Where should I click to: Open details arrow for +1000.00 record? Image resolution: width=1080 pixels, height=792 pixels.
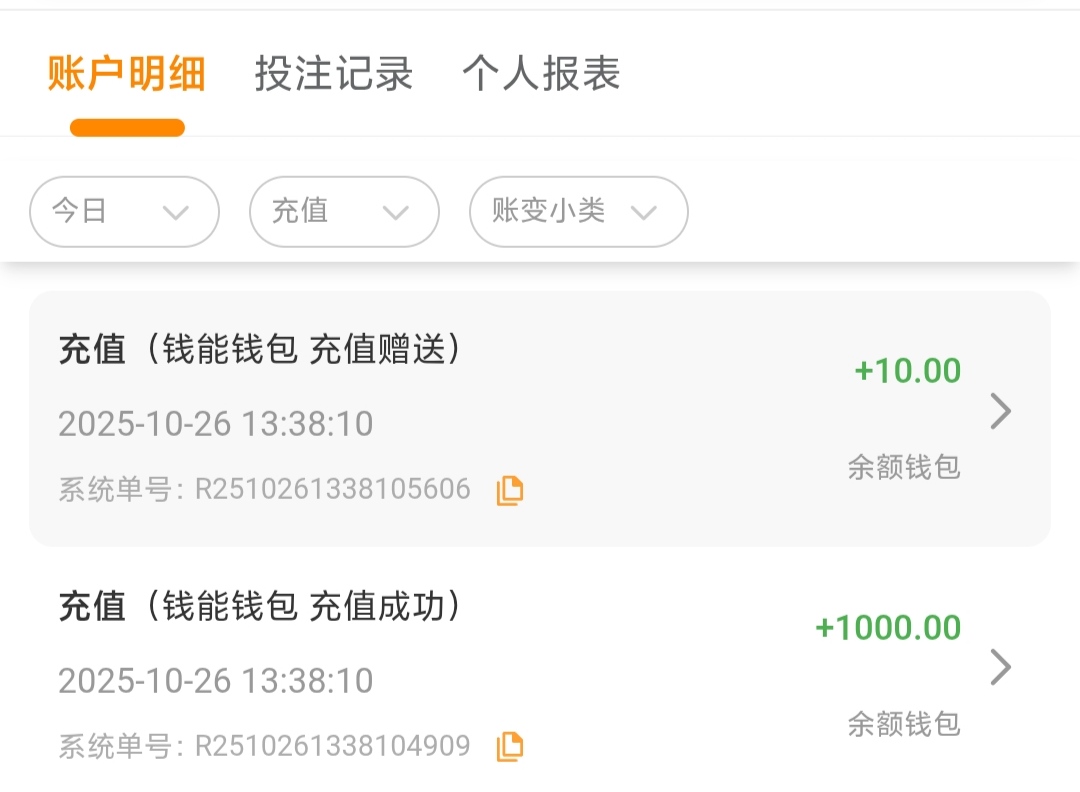click(1000, 668)
